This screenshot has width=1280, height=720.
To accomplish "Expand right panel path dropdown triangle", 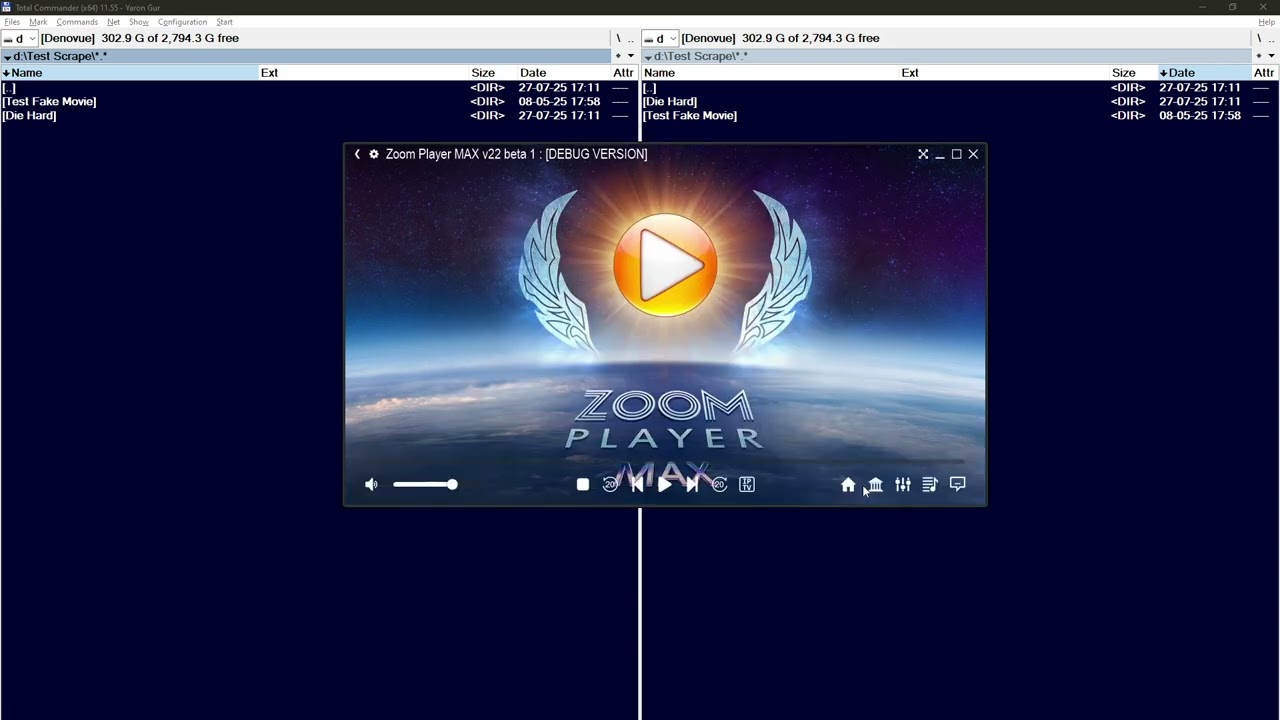I will [x=648, y=57].
